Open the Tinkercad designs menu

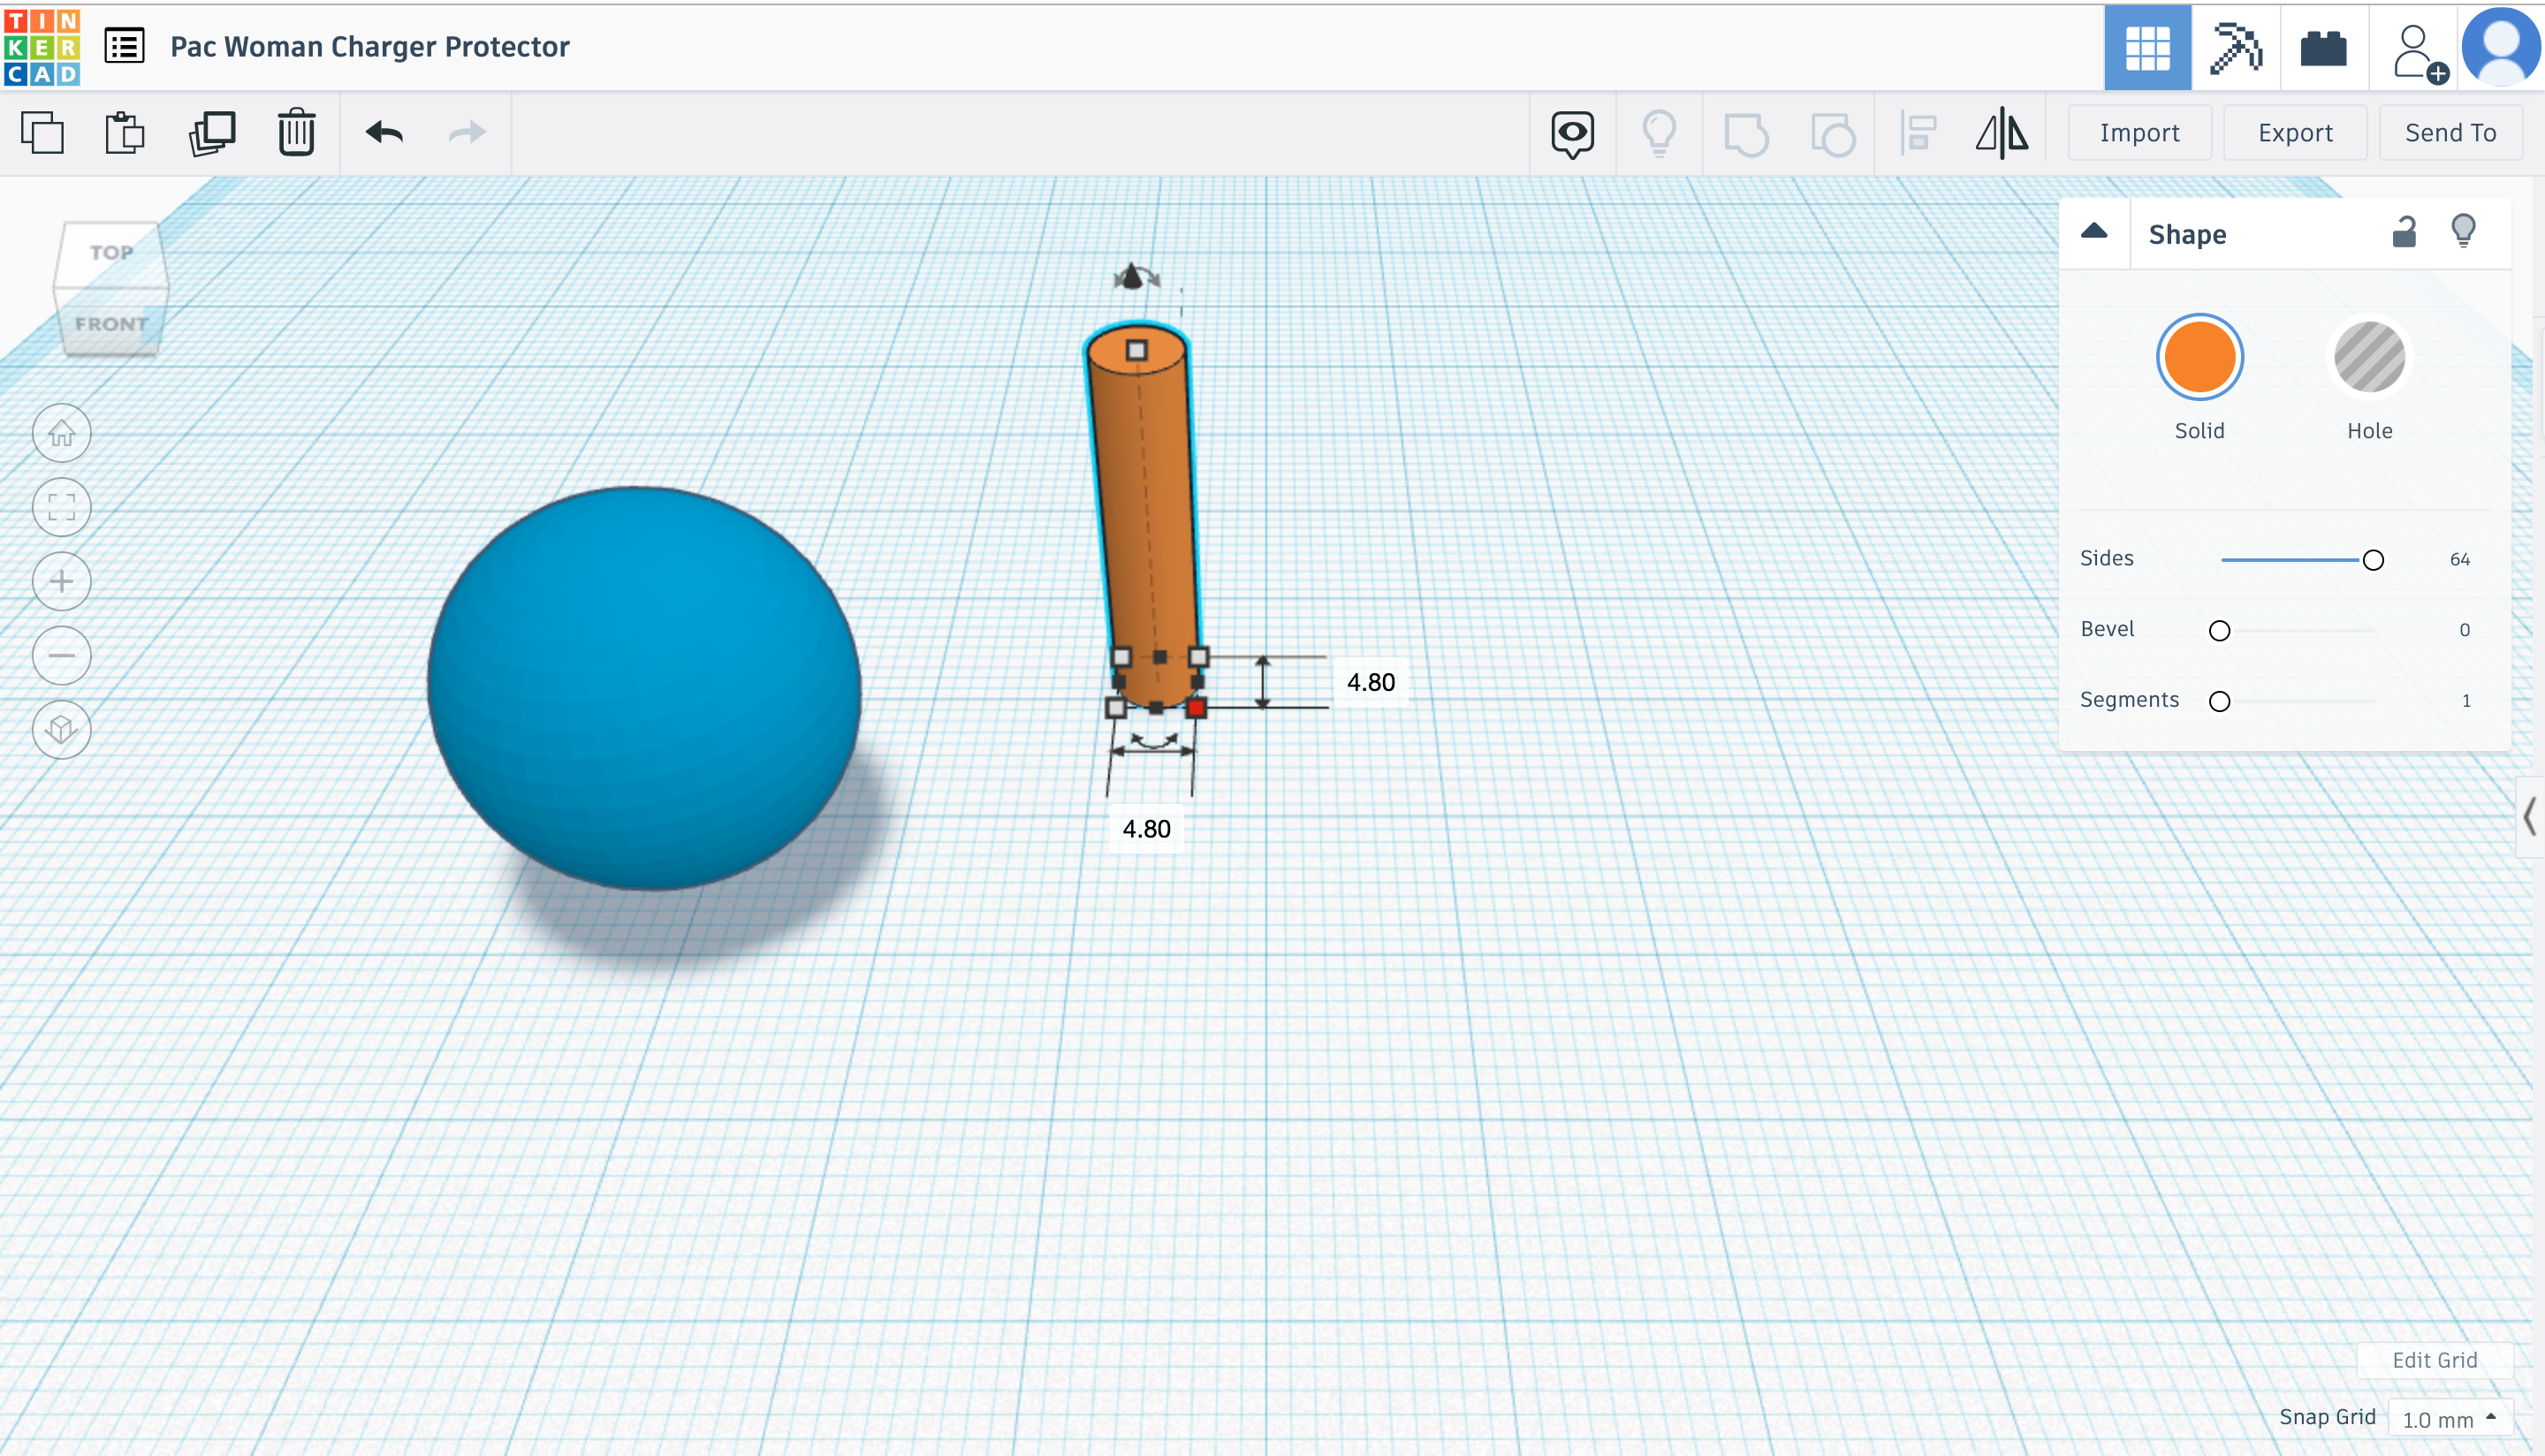[x=123, y=46]
